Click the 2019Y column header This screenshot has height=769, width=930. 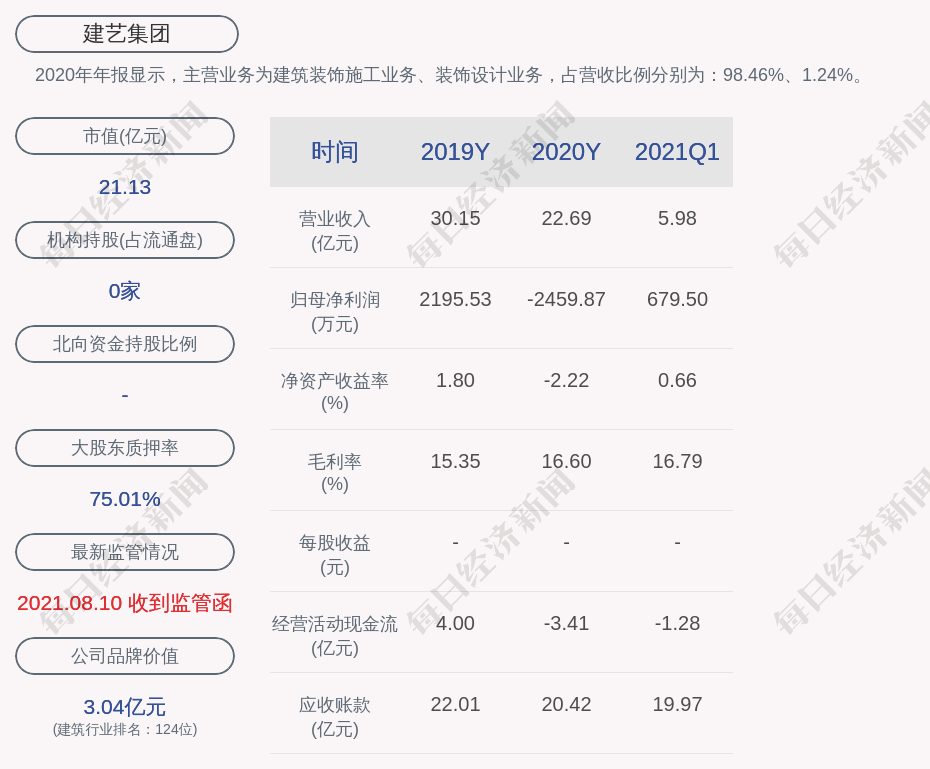[x=455, y=152]
